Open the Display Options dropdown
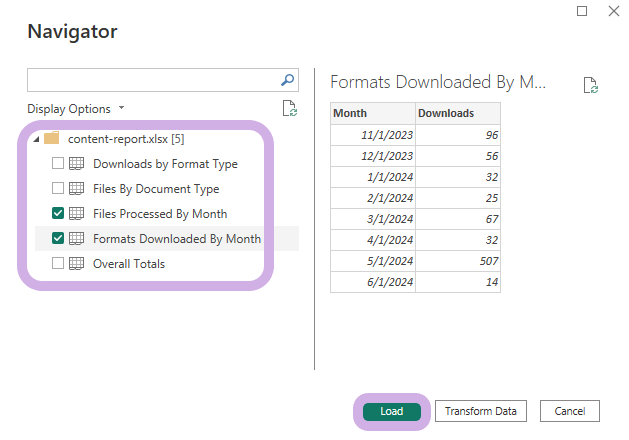The image size is (629, 440). point(76,109)
